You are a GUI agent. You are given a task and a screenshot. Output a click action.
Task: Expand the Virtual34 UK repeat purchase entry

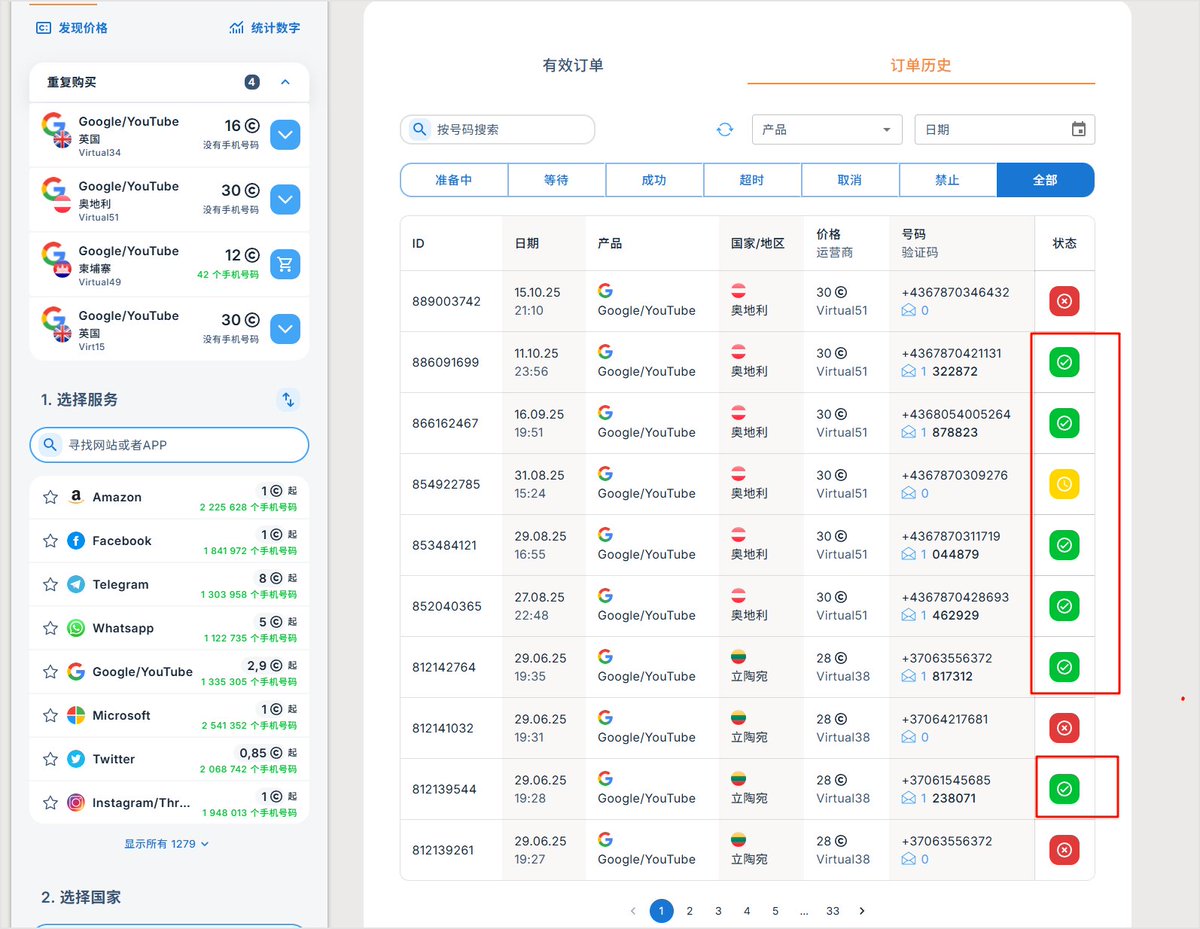pyautogui.click(x=286, y=132)
